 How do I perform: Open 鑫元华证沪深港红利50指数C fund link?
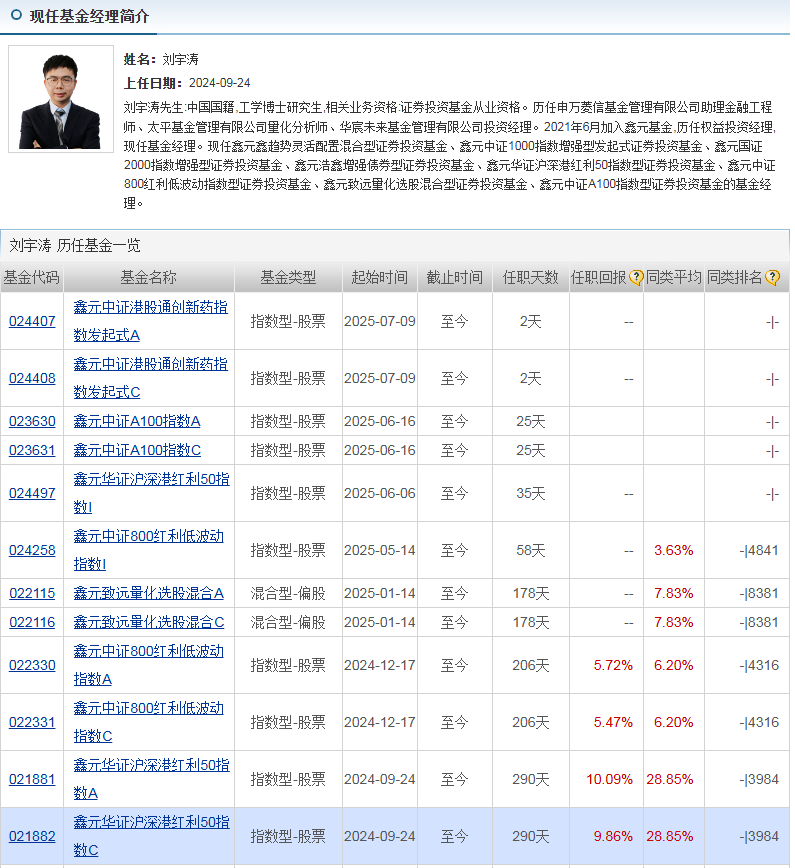tap(151, 836)
